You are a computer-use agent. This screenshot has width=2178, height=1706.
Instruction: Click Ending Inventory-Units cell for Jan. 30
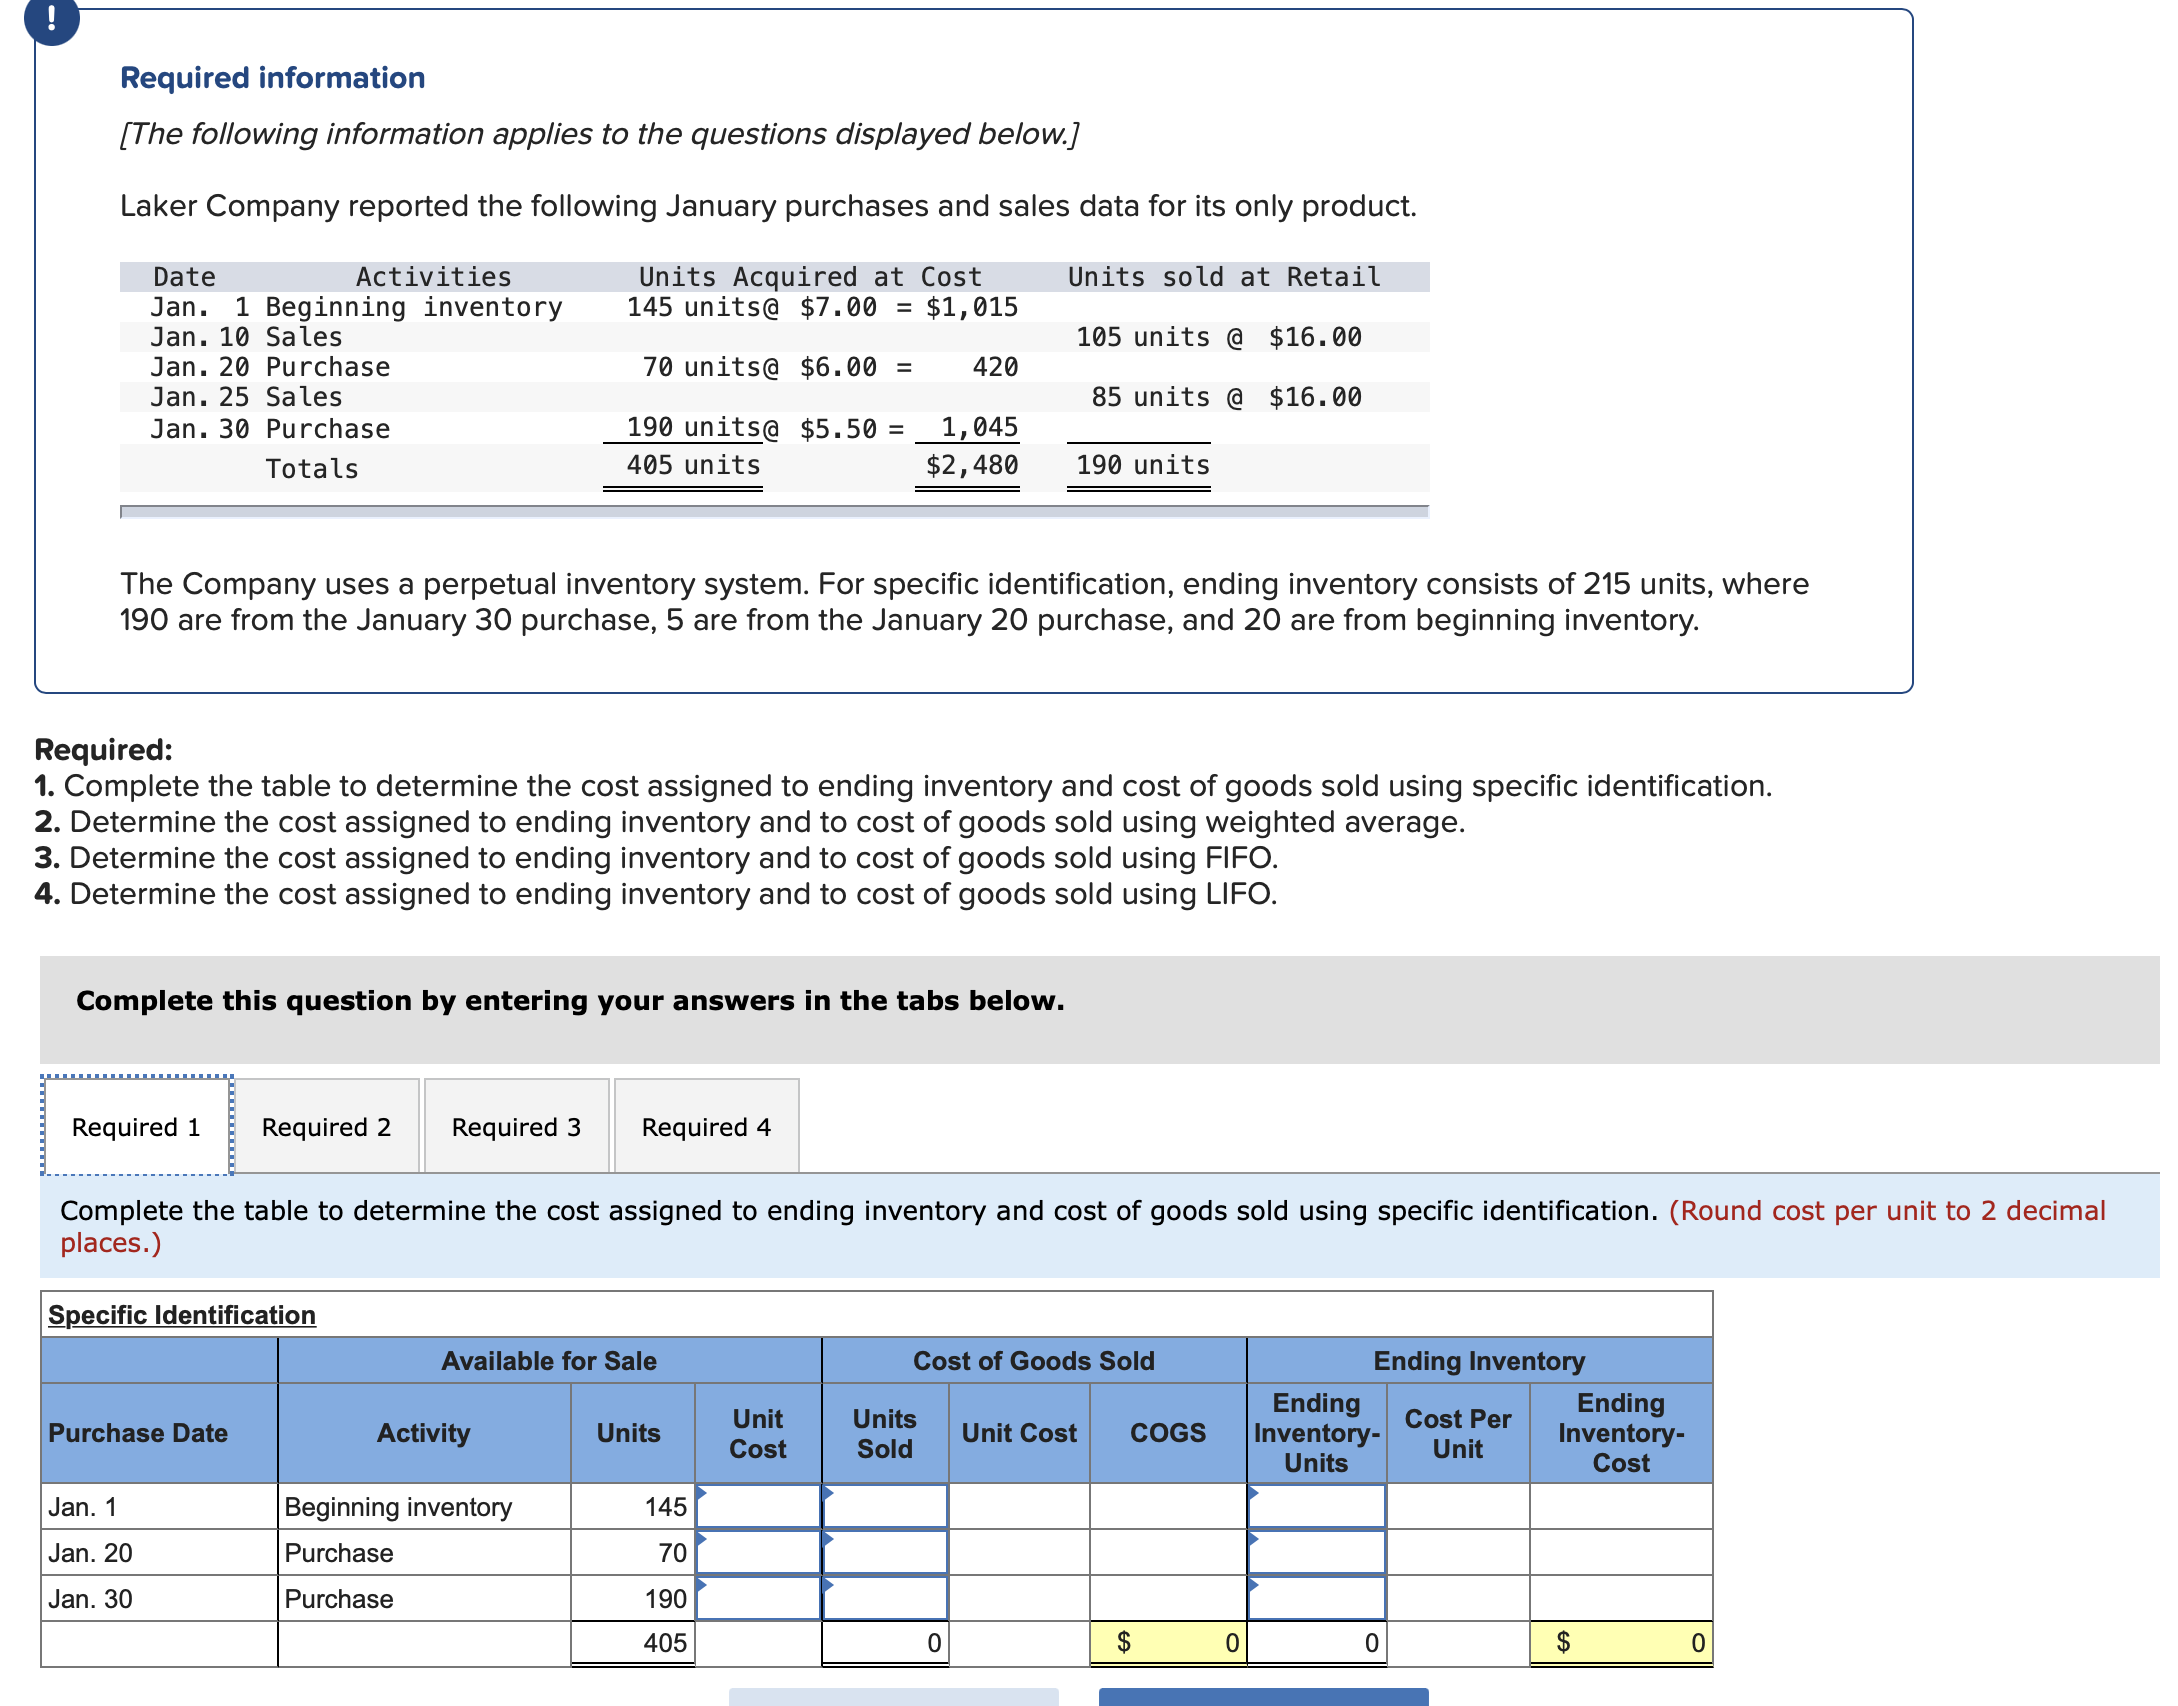[x=1316, y=1599]
